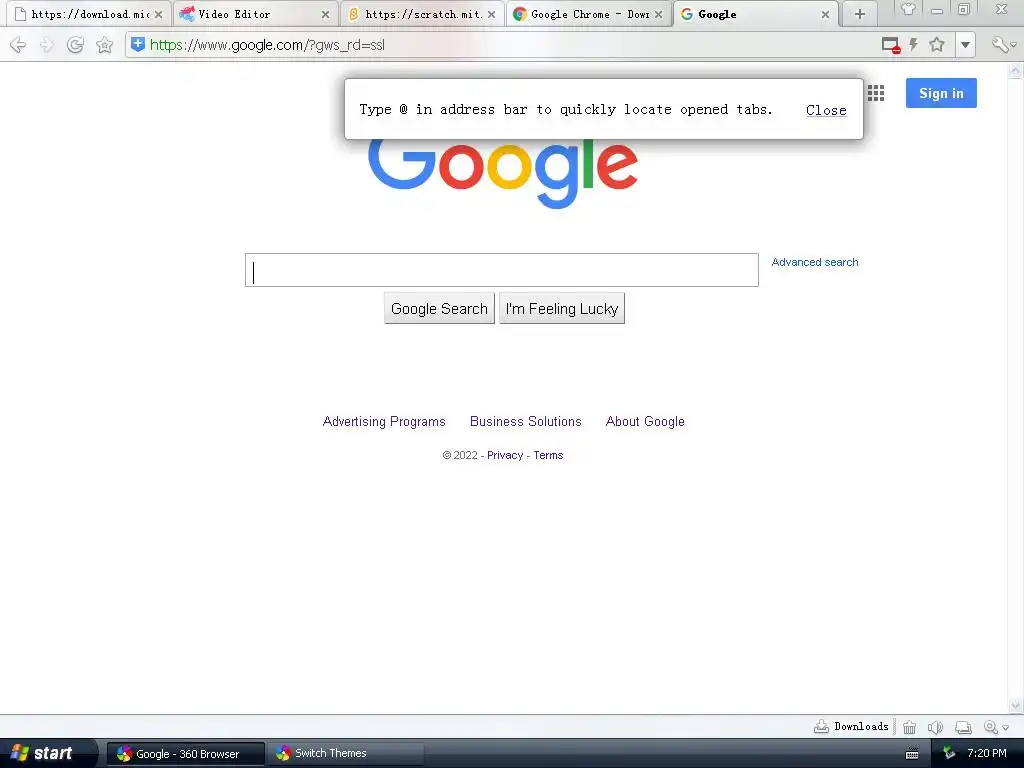1024x768 pixels.
Task: Dismiss the tip with the Close link
Action: [826, 110]
